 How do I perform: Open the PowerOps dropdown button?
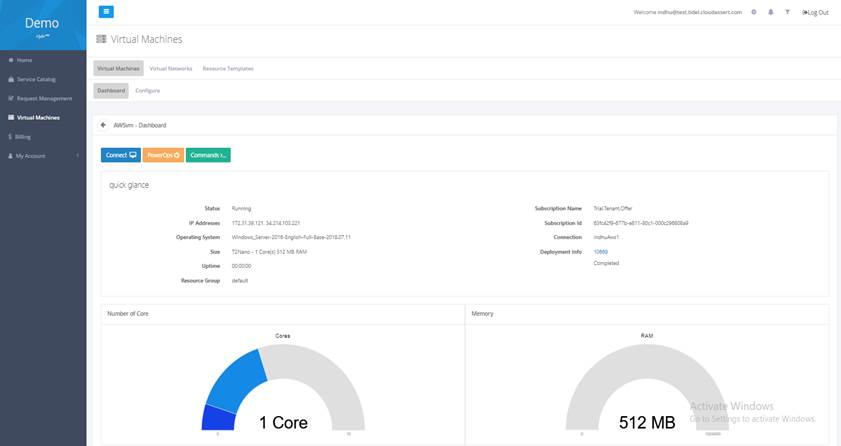click(x=163, y=155)
